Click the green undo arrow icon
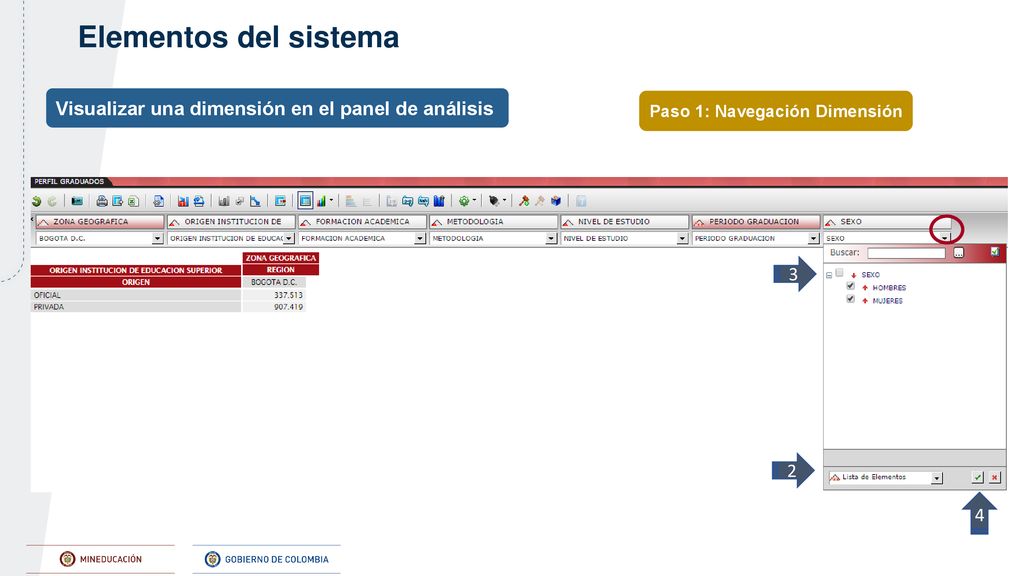Screen dimensions: 1024x576 [37, 201]
